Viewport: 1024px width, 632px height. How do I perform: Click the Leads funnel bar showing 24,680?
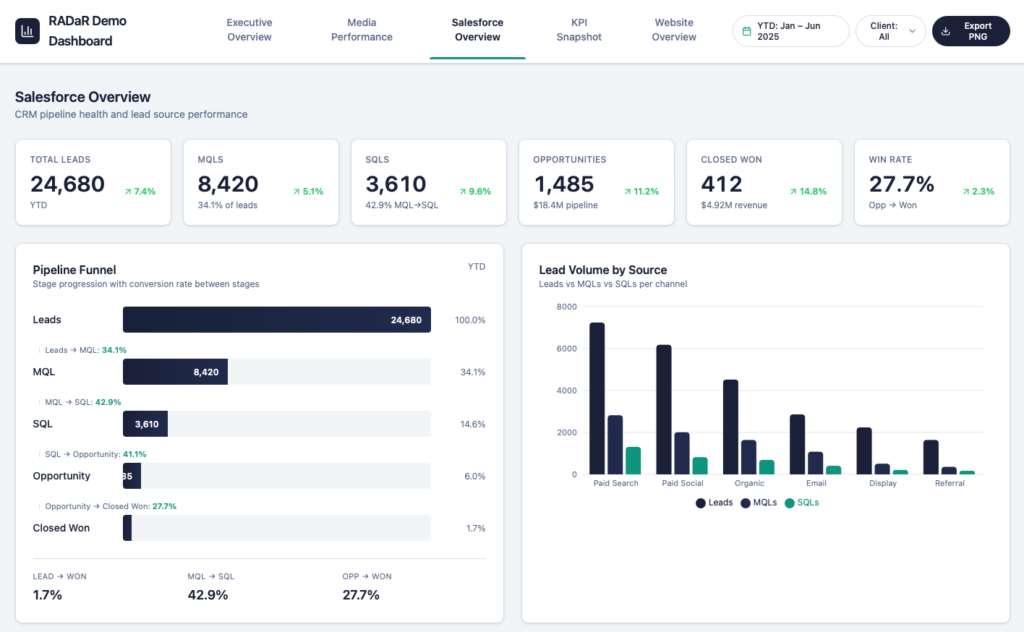(x=277, y=320)
